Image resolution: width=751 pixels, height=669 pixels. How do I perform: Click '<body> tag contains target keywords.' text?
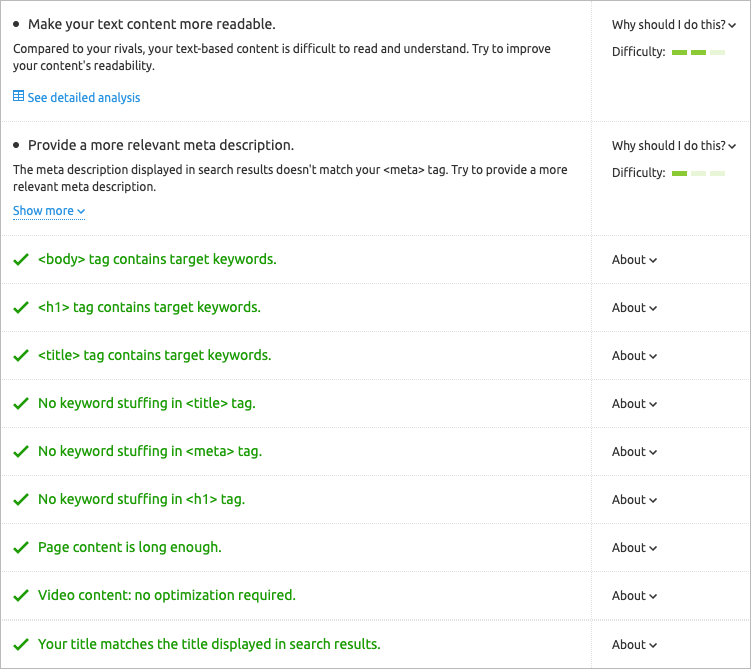click(x=157, y=260)
